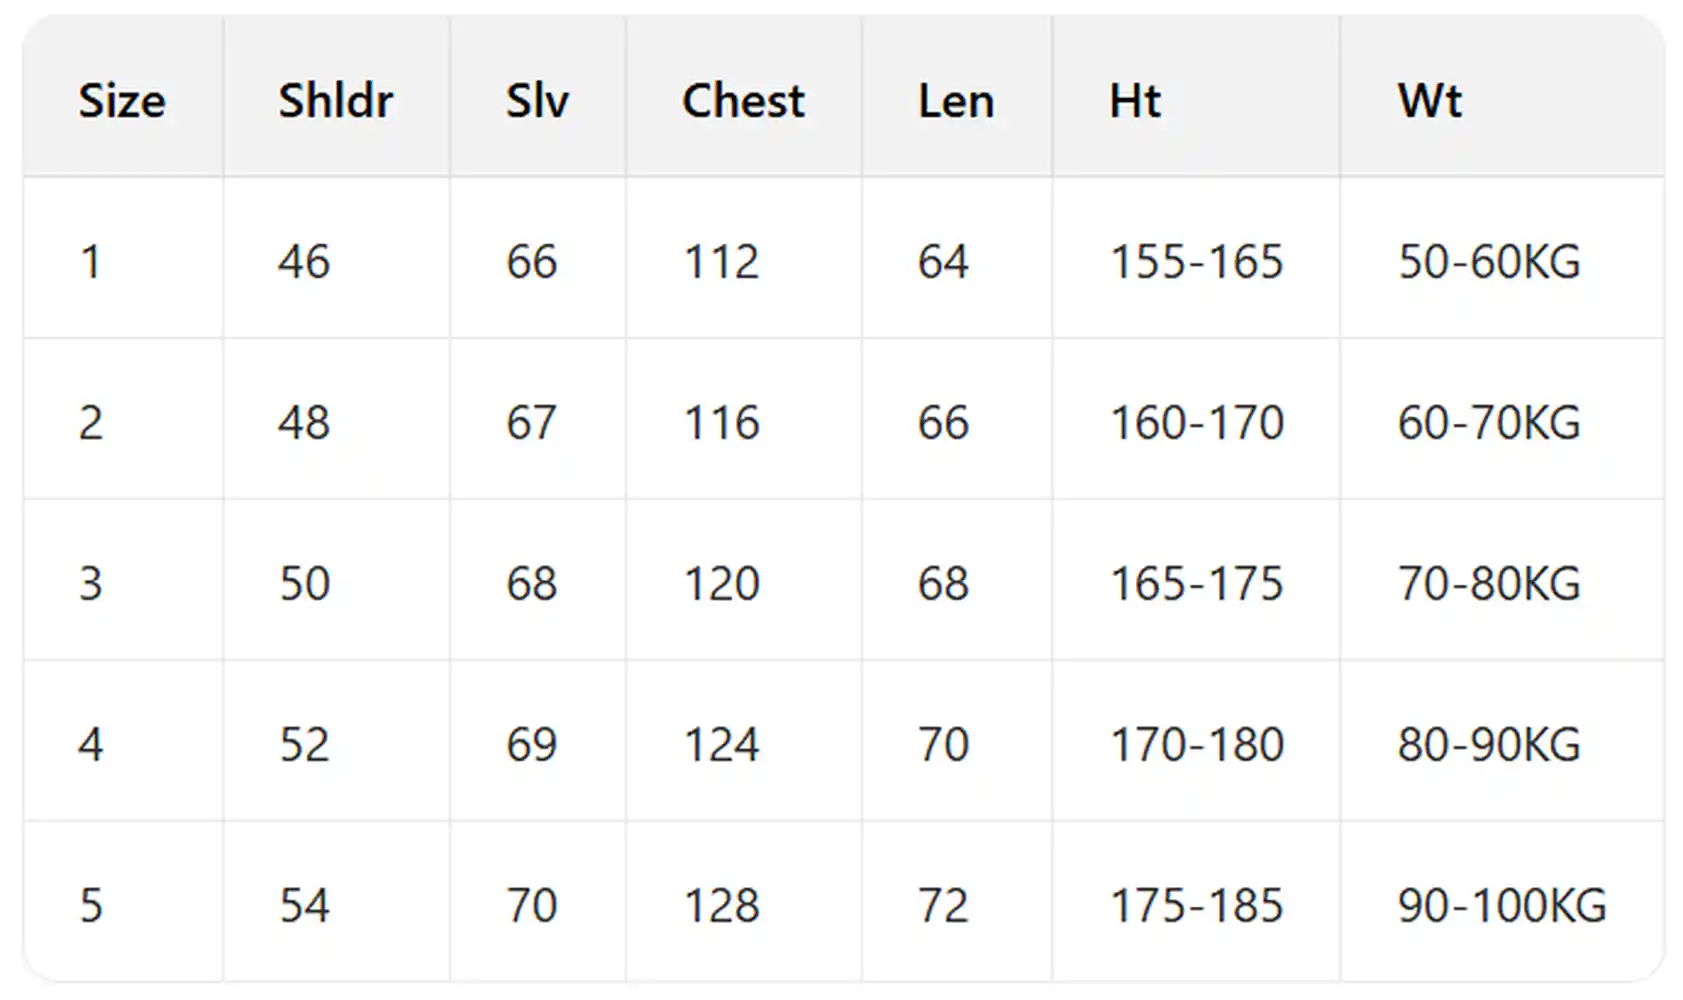This screenshot has height=1000, width=1683.
Task: Click the Ht column header
Action: click(1135, 101)
